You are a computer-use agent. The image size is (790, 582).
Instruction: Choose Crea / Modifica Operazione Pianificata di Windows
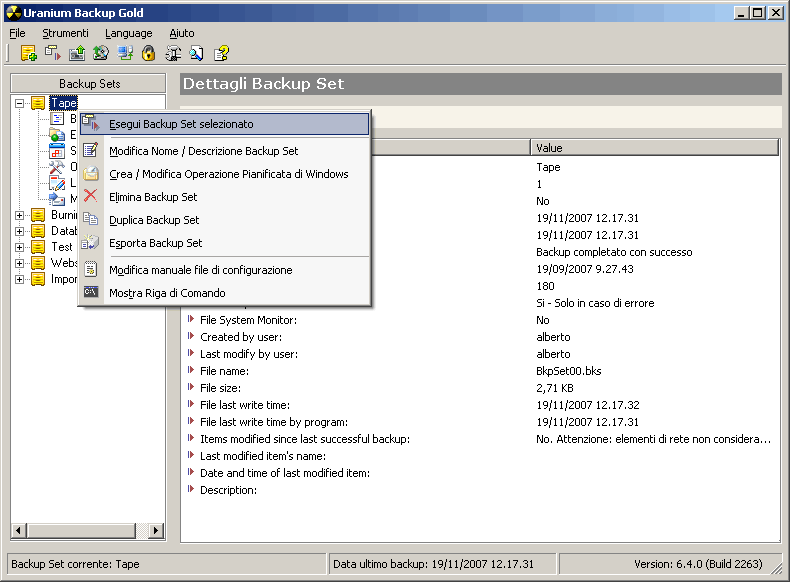tap(224, 174)
